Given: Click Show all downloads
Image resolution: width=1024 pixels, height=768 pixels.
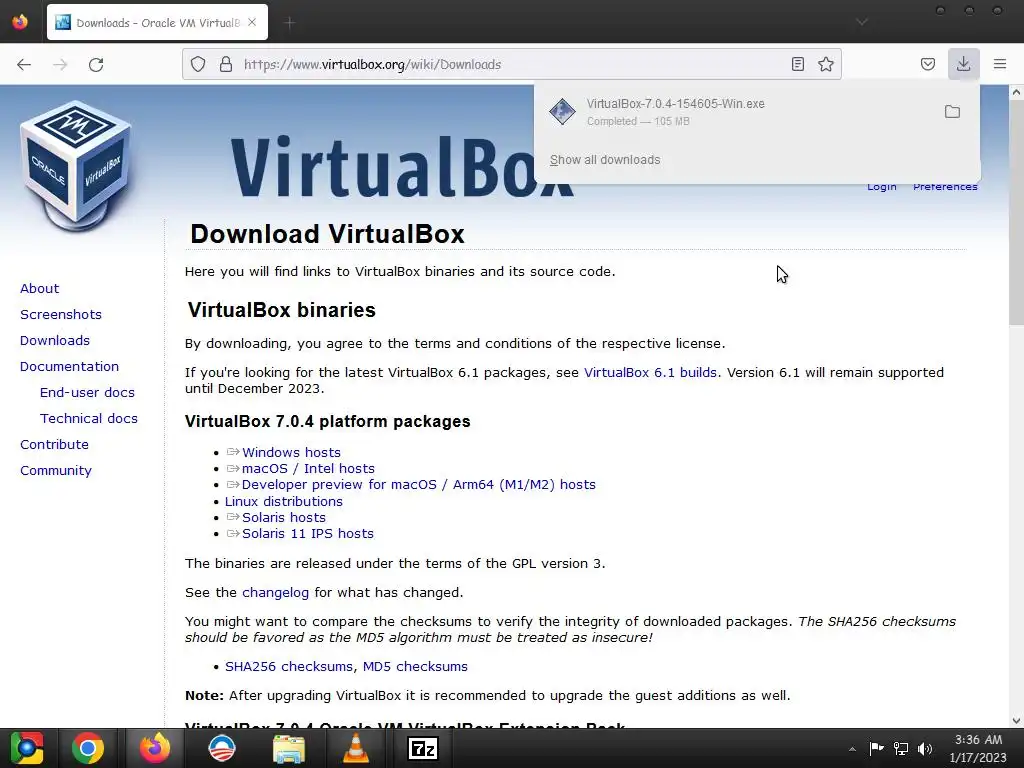Looking at the screenshot, I should (605, 160).
